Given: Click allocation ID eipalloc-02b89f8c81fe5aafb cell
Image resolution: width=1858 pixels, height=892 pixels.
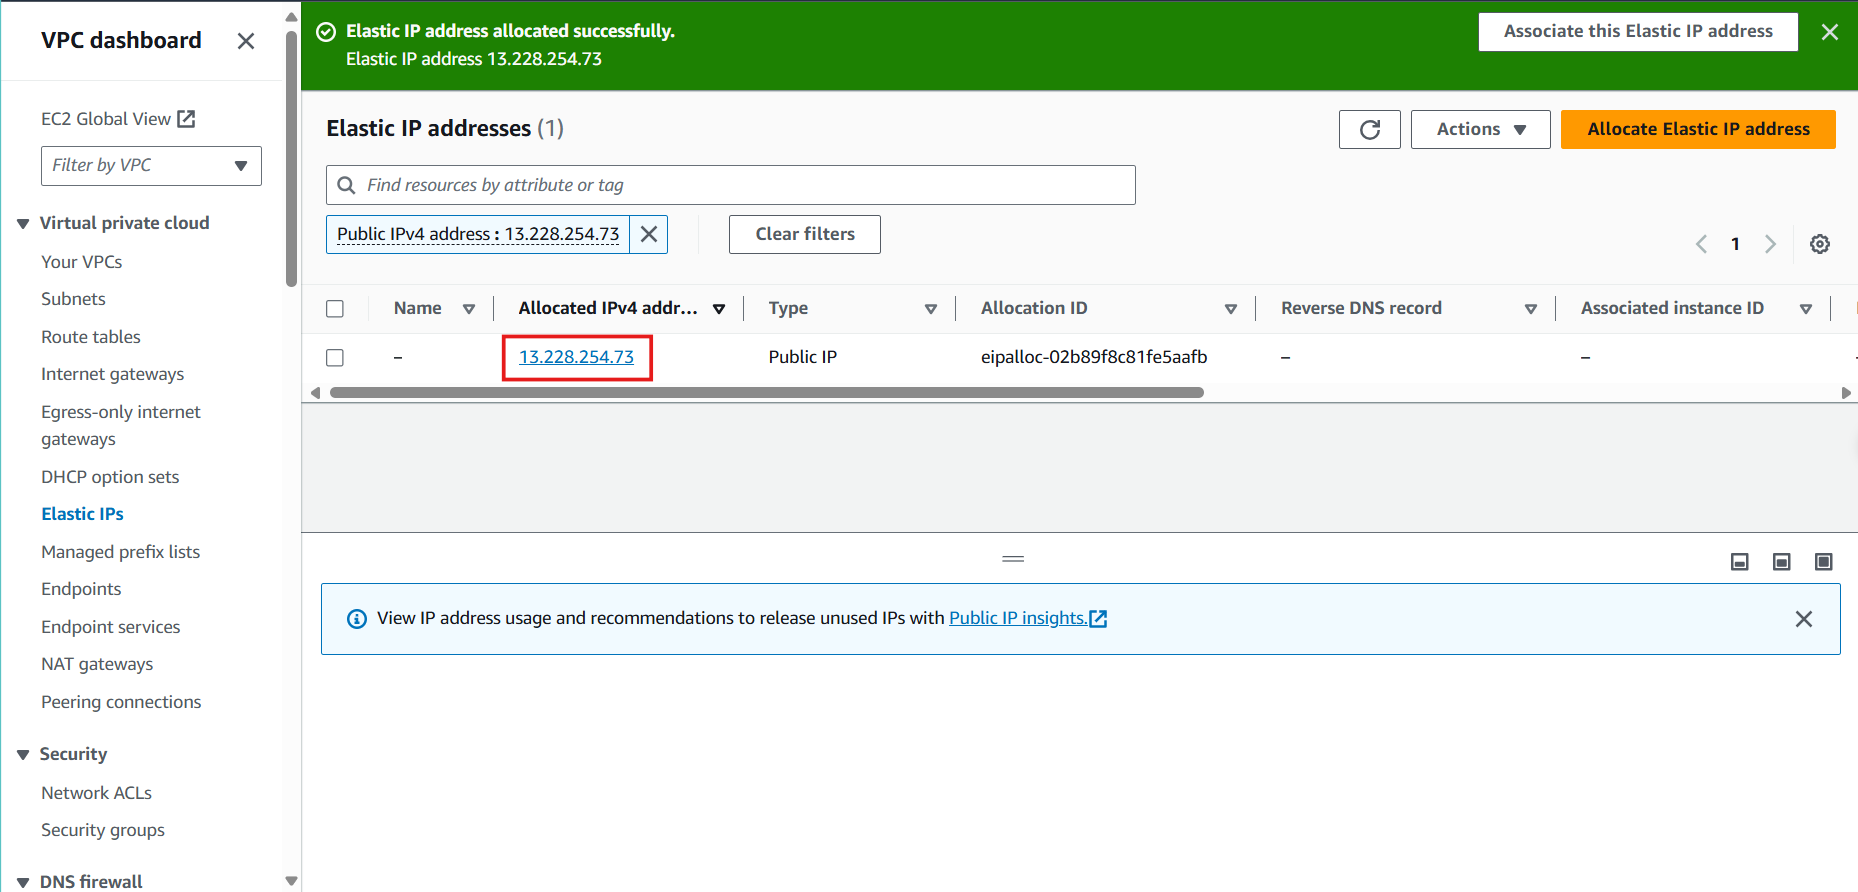Looking at the screenshot, I should click(x=1094, y=357).
